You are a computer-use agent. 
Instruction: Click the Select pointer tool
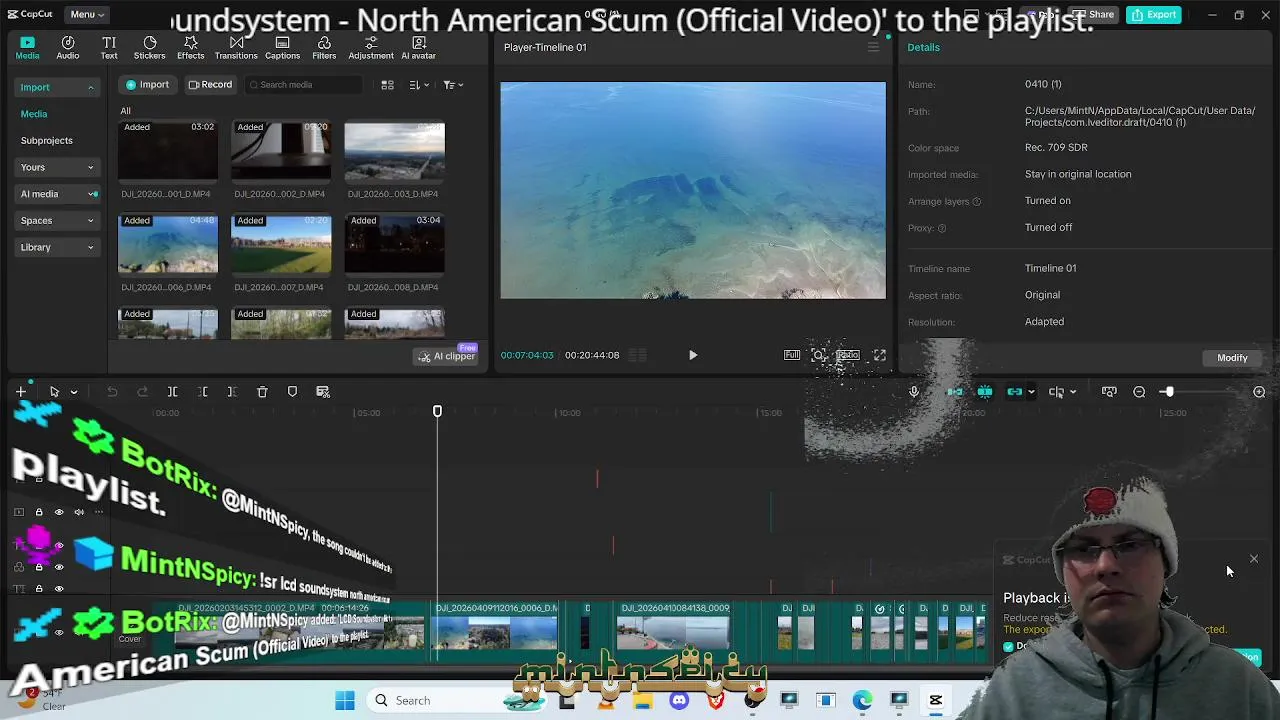(x=54, y=392)
